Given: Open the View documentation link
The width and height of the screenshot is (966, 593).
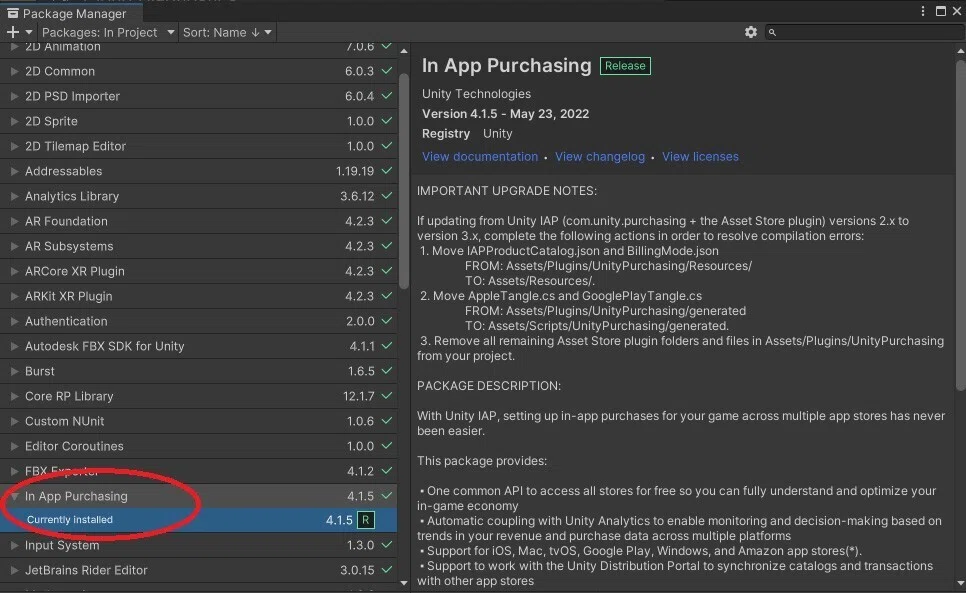Looking at the screenshot, I should [x=480, y=156].
